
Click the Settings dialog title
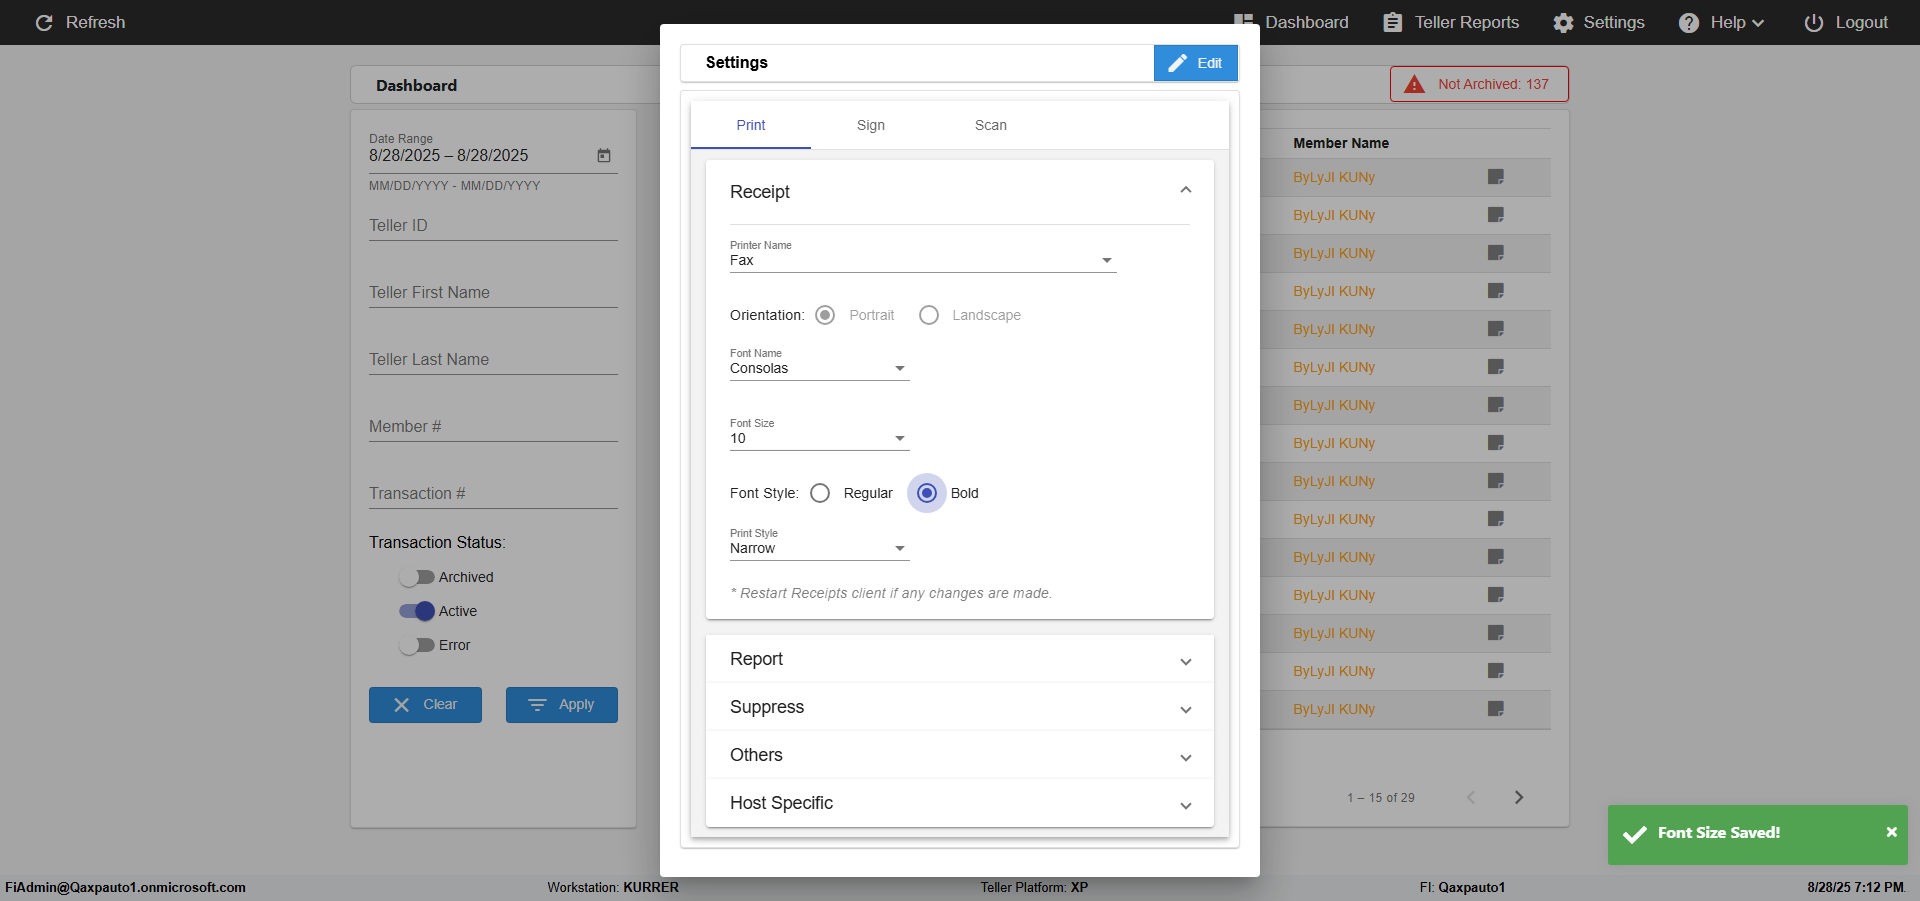(x=737, y=62)
